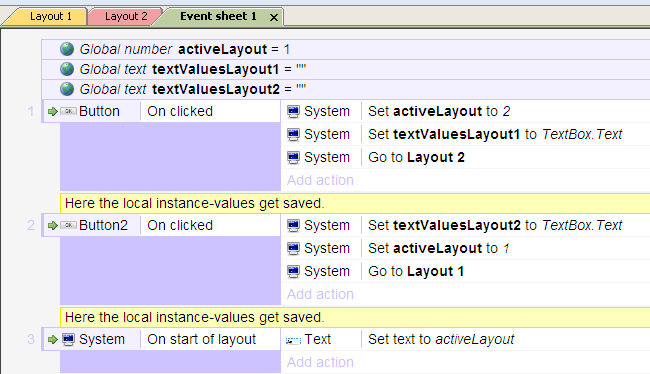This screenshot has width=650, height=374.
Task: Click the globe icon beside textValuesLayout2
Action: [67, 89]
